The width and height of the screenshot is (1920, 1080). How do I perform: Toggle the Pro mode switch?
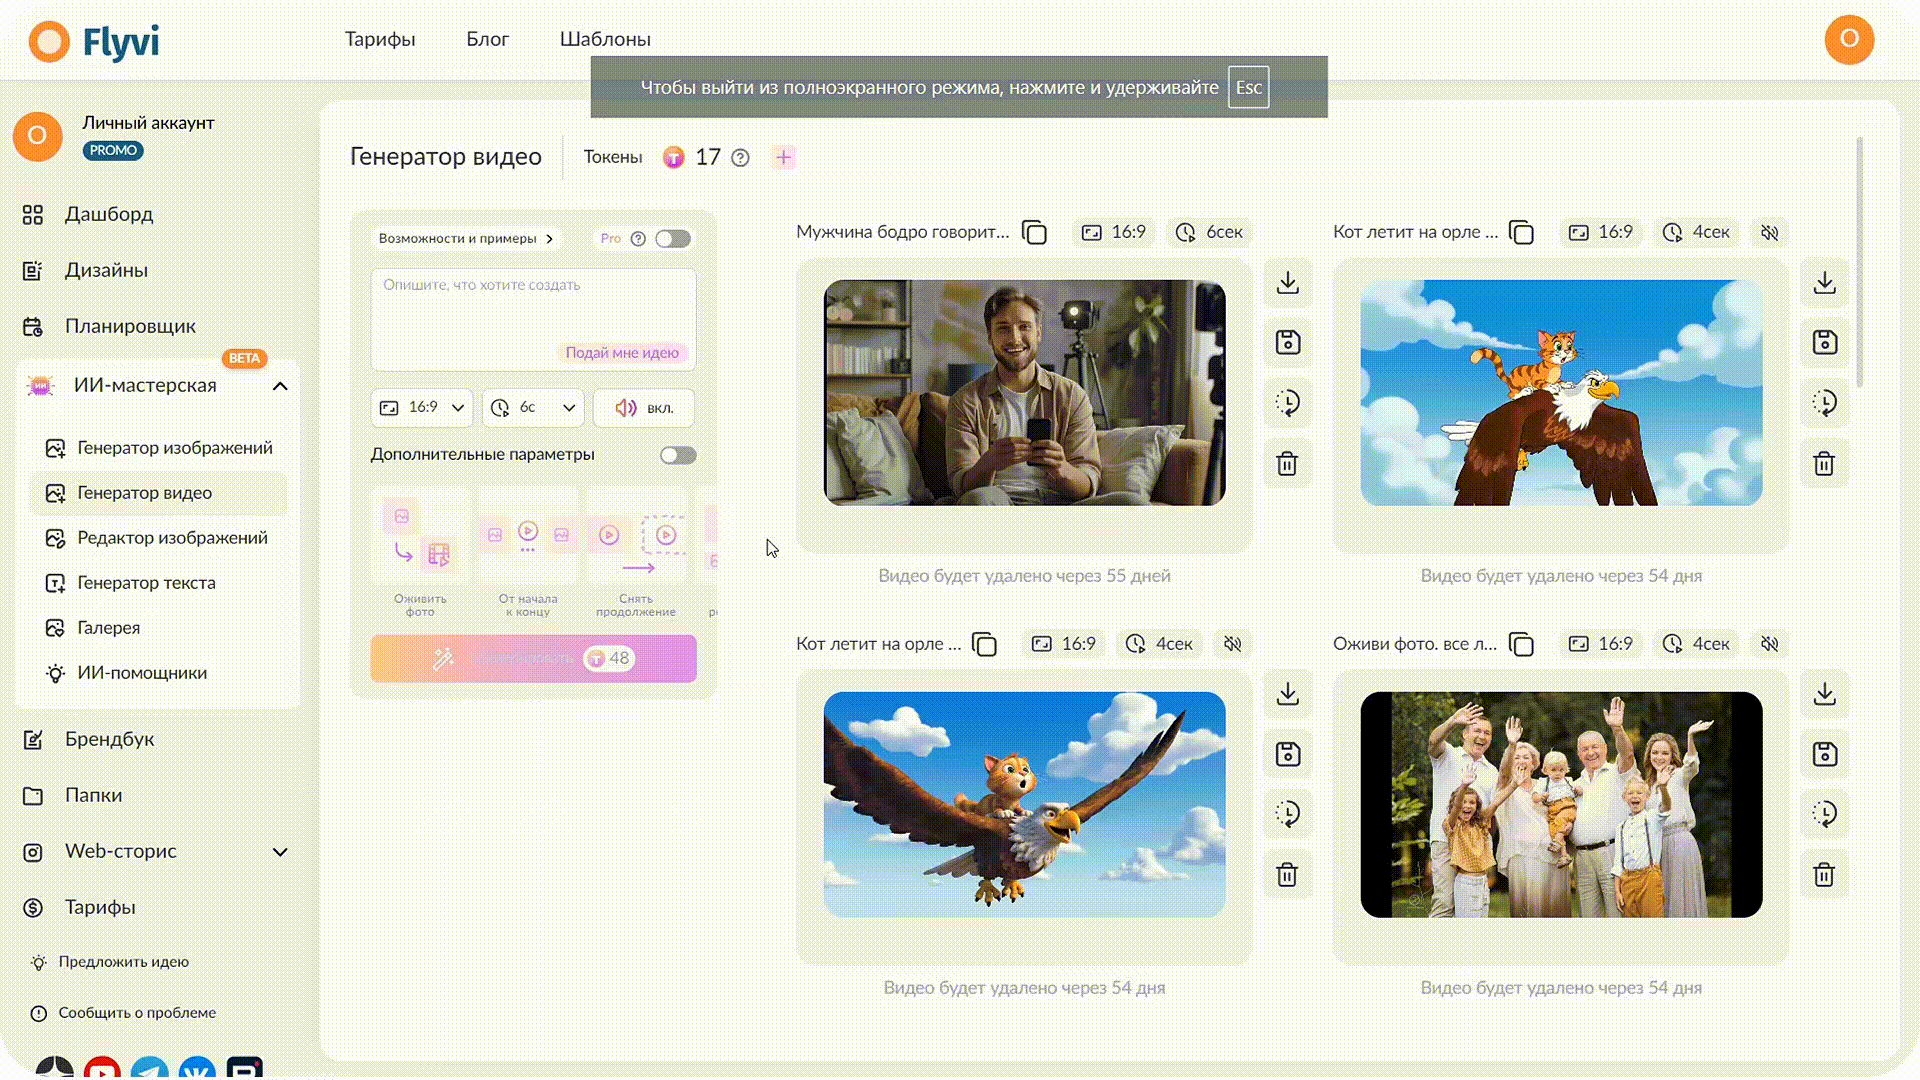[673, 239]
